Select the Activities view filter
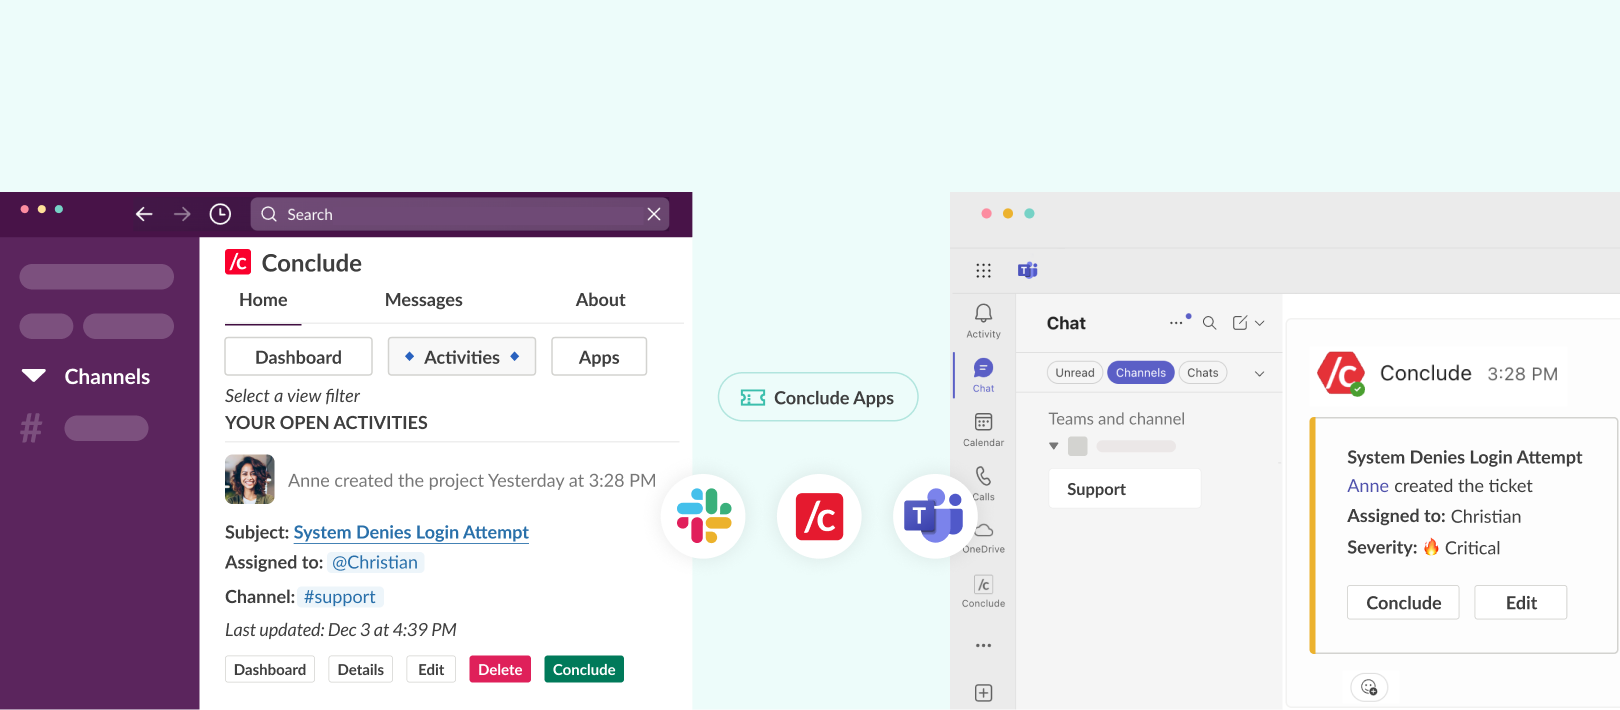1620x710 pixels. coord(462,357)
